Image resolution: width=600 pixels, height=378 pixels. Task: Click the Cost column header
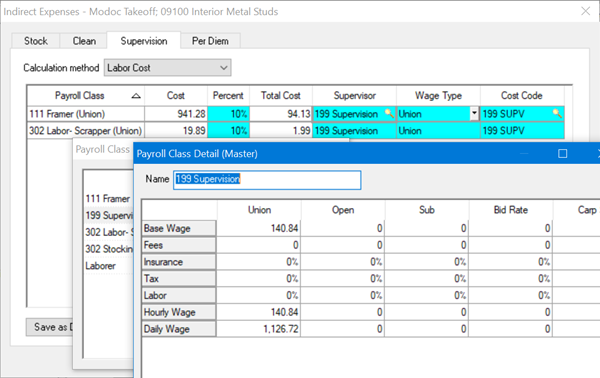pos(176,96)
